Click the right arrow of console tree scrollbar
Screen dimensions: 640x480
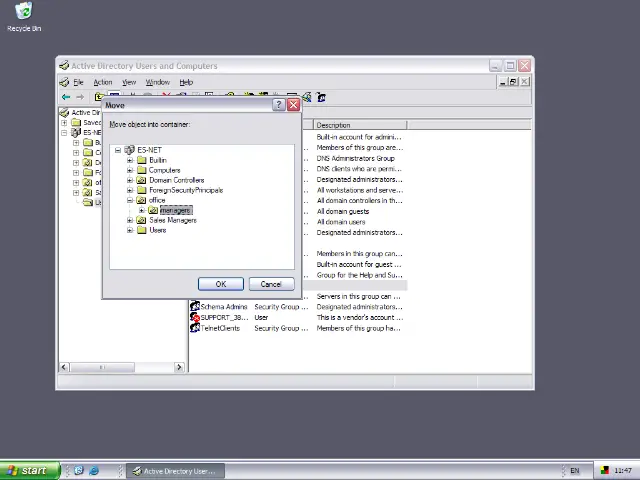(179, 367)
